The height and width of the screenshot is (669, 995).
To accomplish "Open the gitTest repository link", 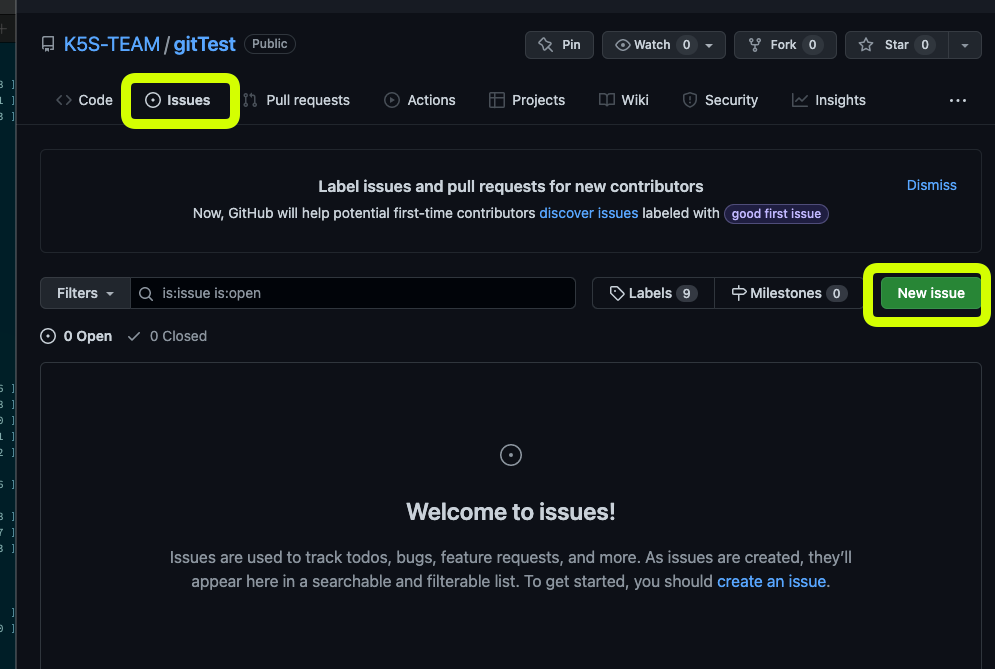I will pyautogui.click(x=204, y=44).
